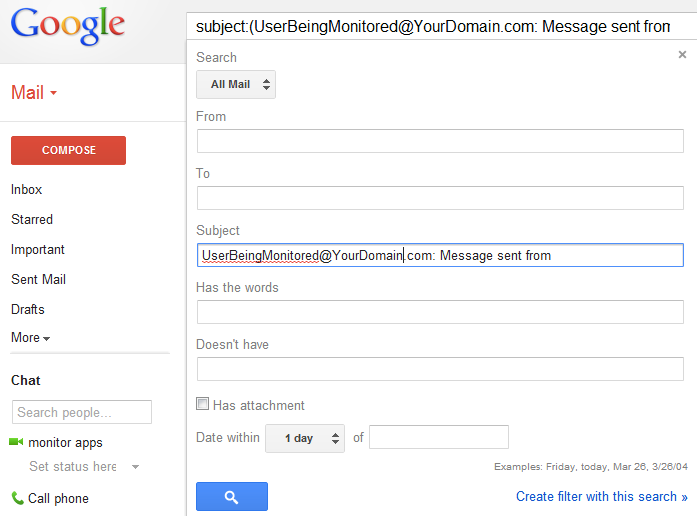Click Create filter with this search link

click(601, 496)
